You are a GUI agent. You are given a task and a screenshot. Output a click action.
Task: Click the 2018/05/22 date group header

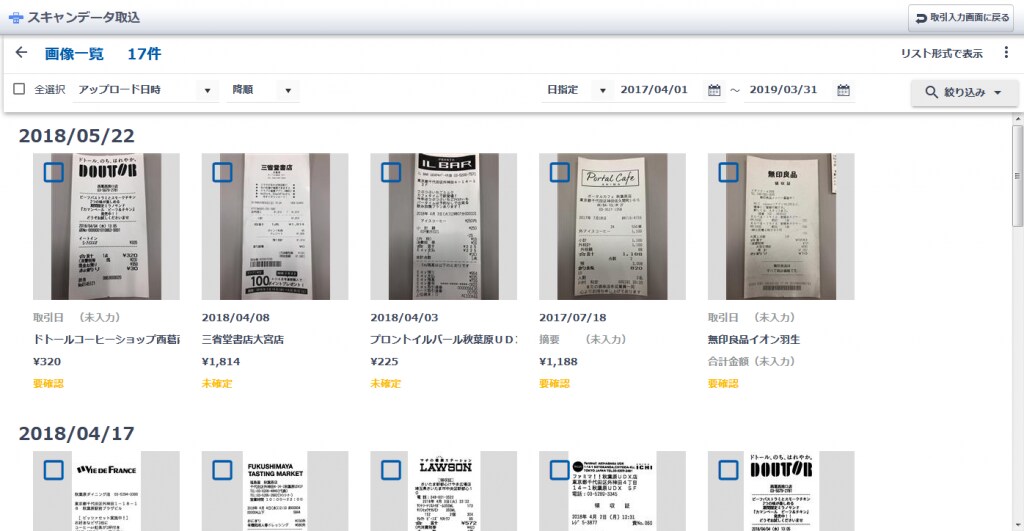coord(76,135)
